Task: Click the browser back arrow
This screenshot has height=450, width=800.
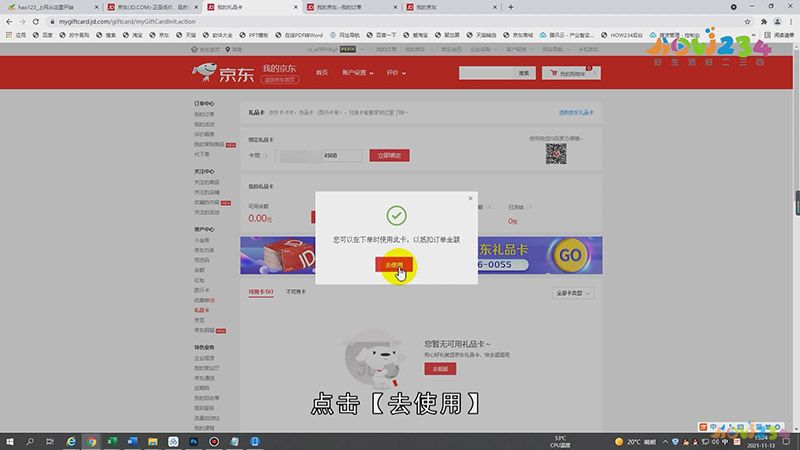Action: [9, 21]
